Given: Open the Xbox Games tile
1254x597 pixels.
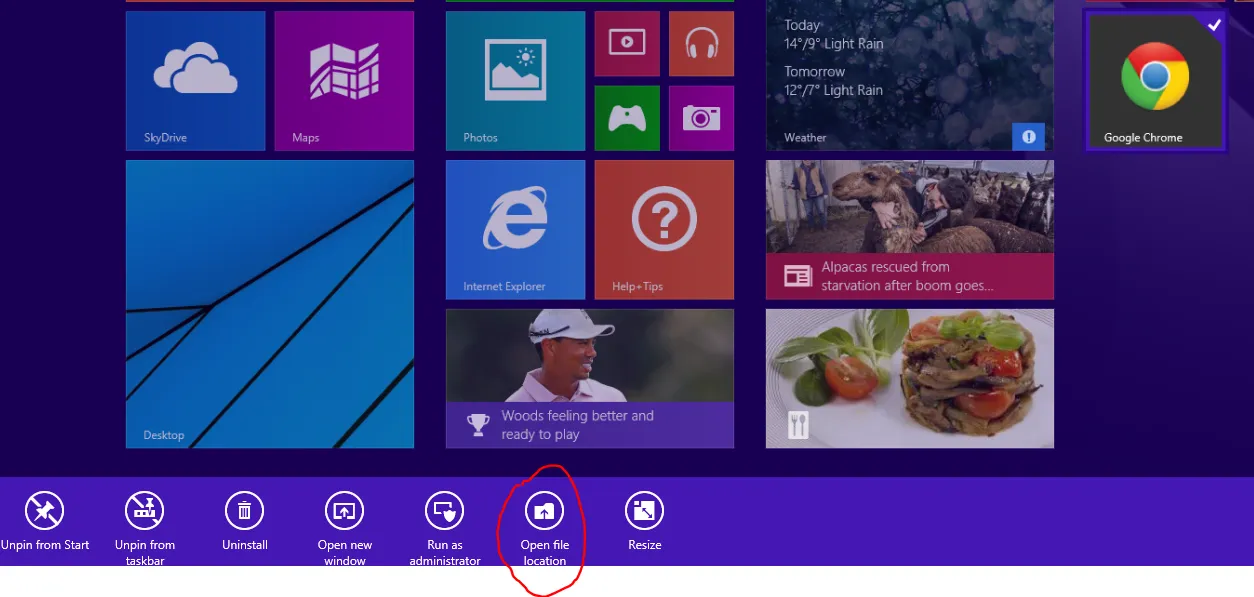Looking at the screenshot, I should pos(627,118).
